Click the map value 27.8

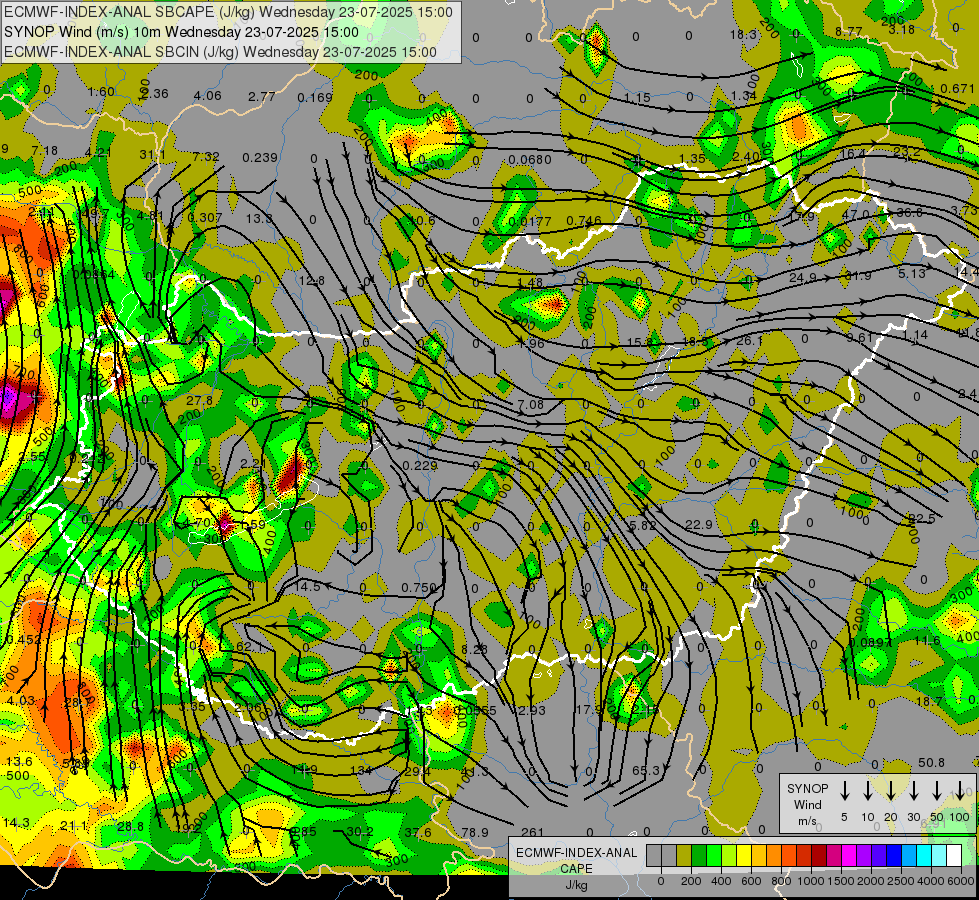[199, 400]
